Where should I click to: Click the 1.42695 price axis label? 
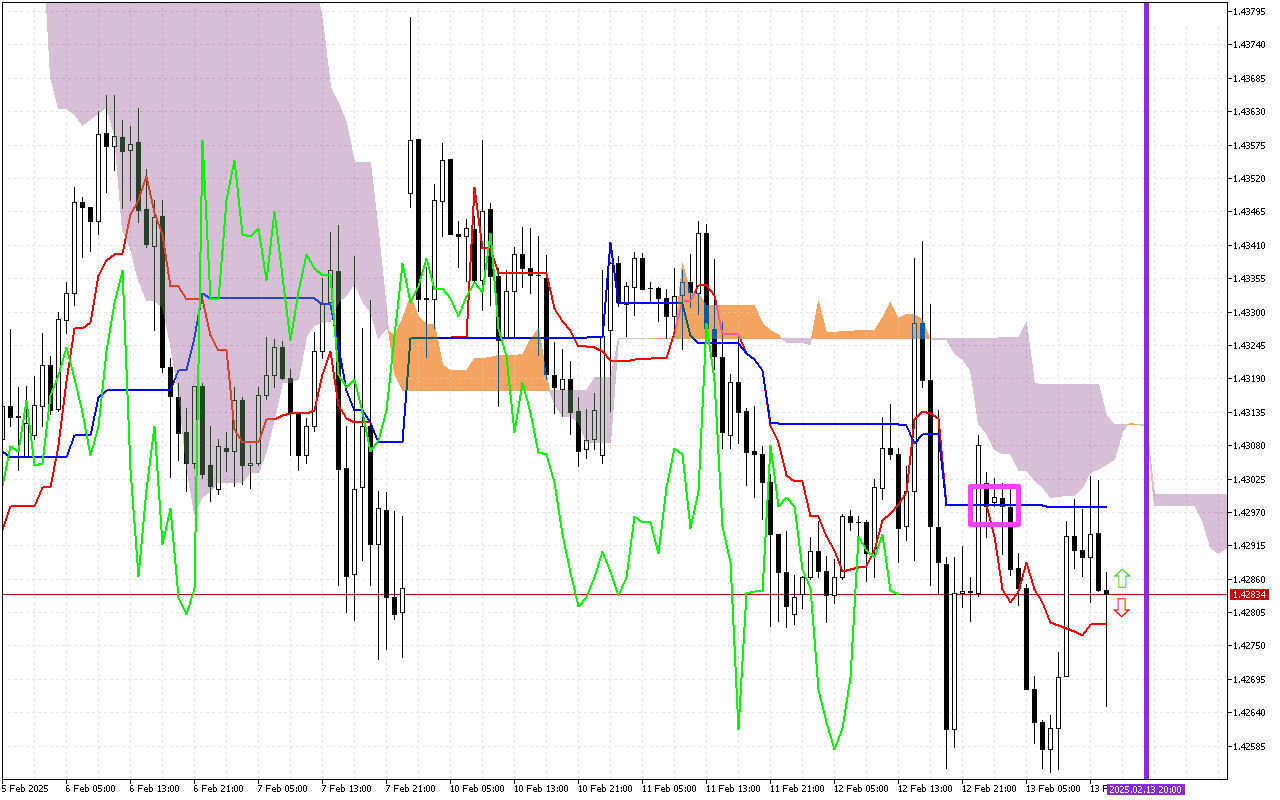pyautogui.click(x=1249, y=680)
